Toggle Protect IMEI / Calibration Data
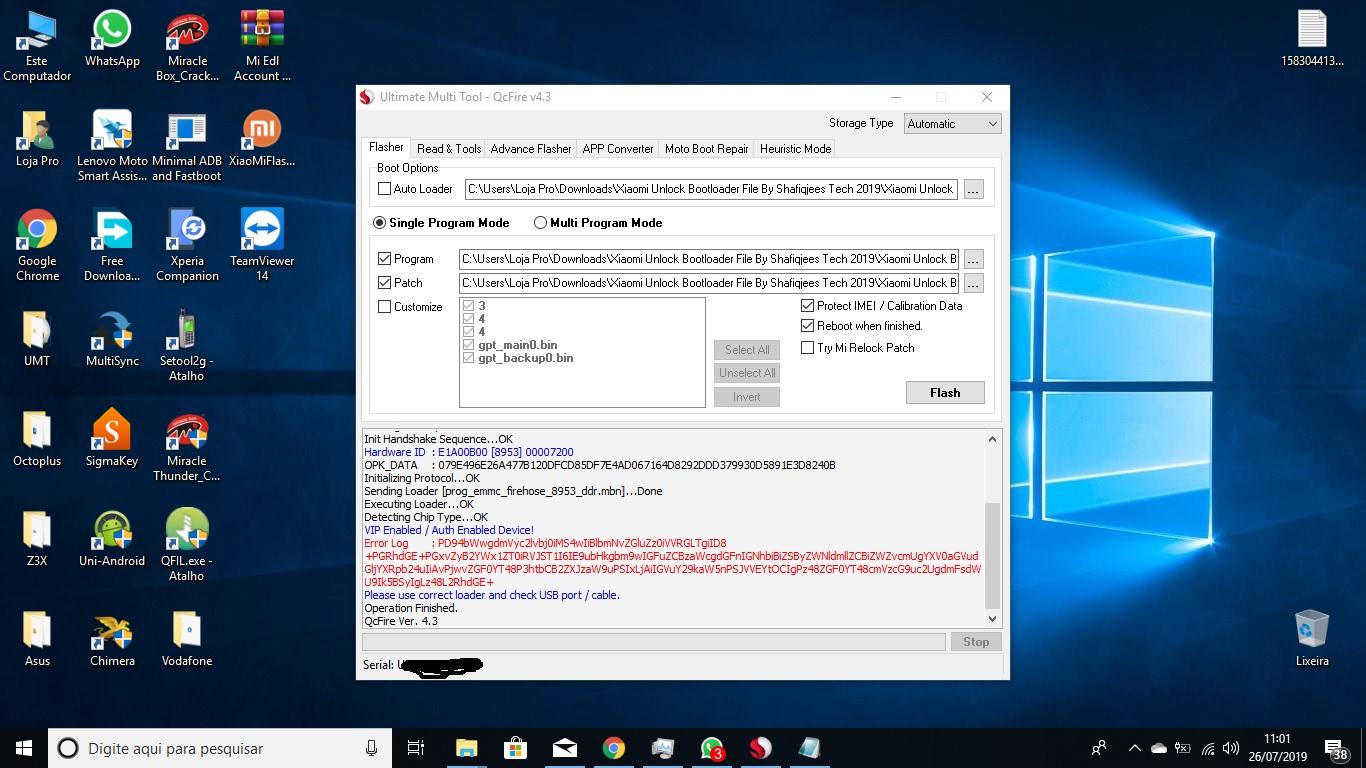Screen dimensions: 1366x768 [808, 305]
